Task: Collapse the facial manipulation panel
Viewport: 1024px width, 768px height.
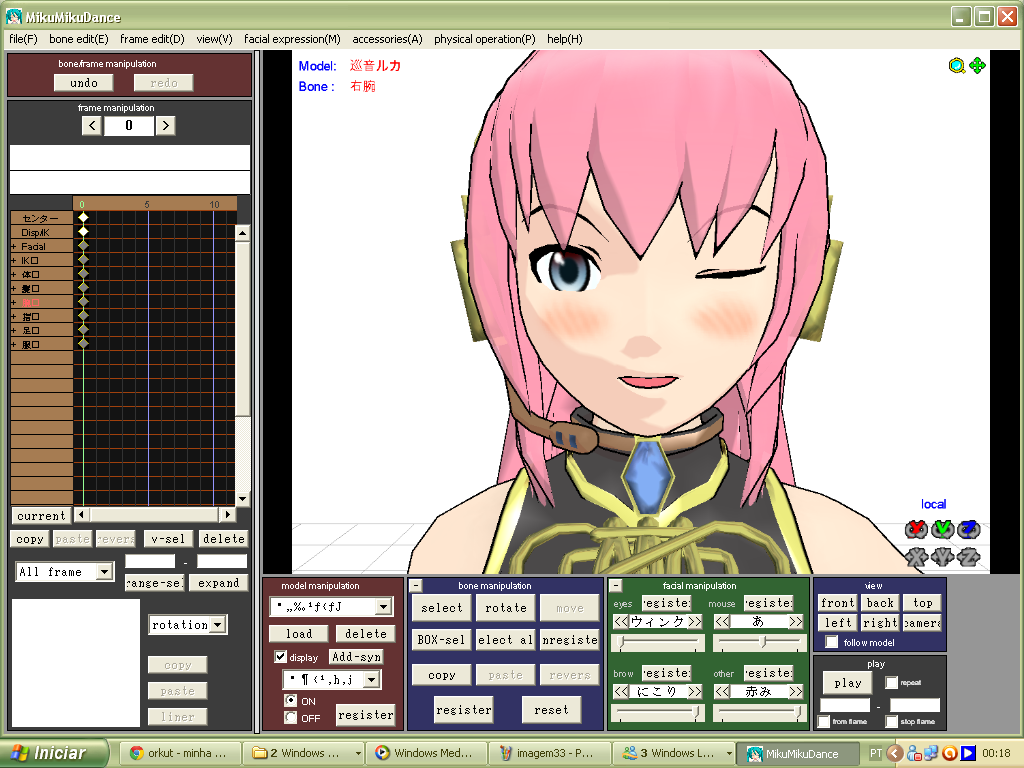Action: coord(615,586)
